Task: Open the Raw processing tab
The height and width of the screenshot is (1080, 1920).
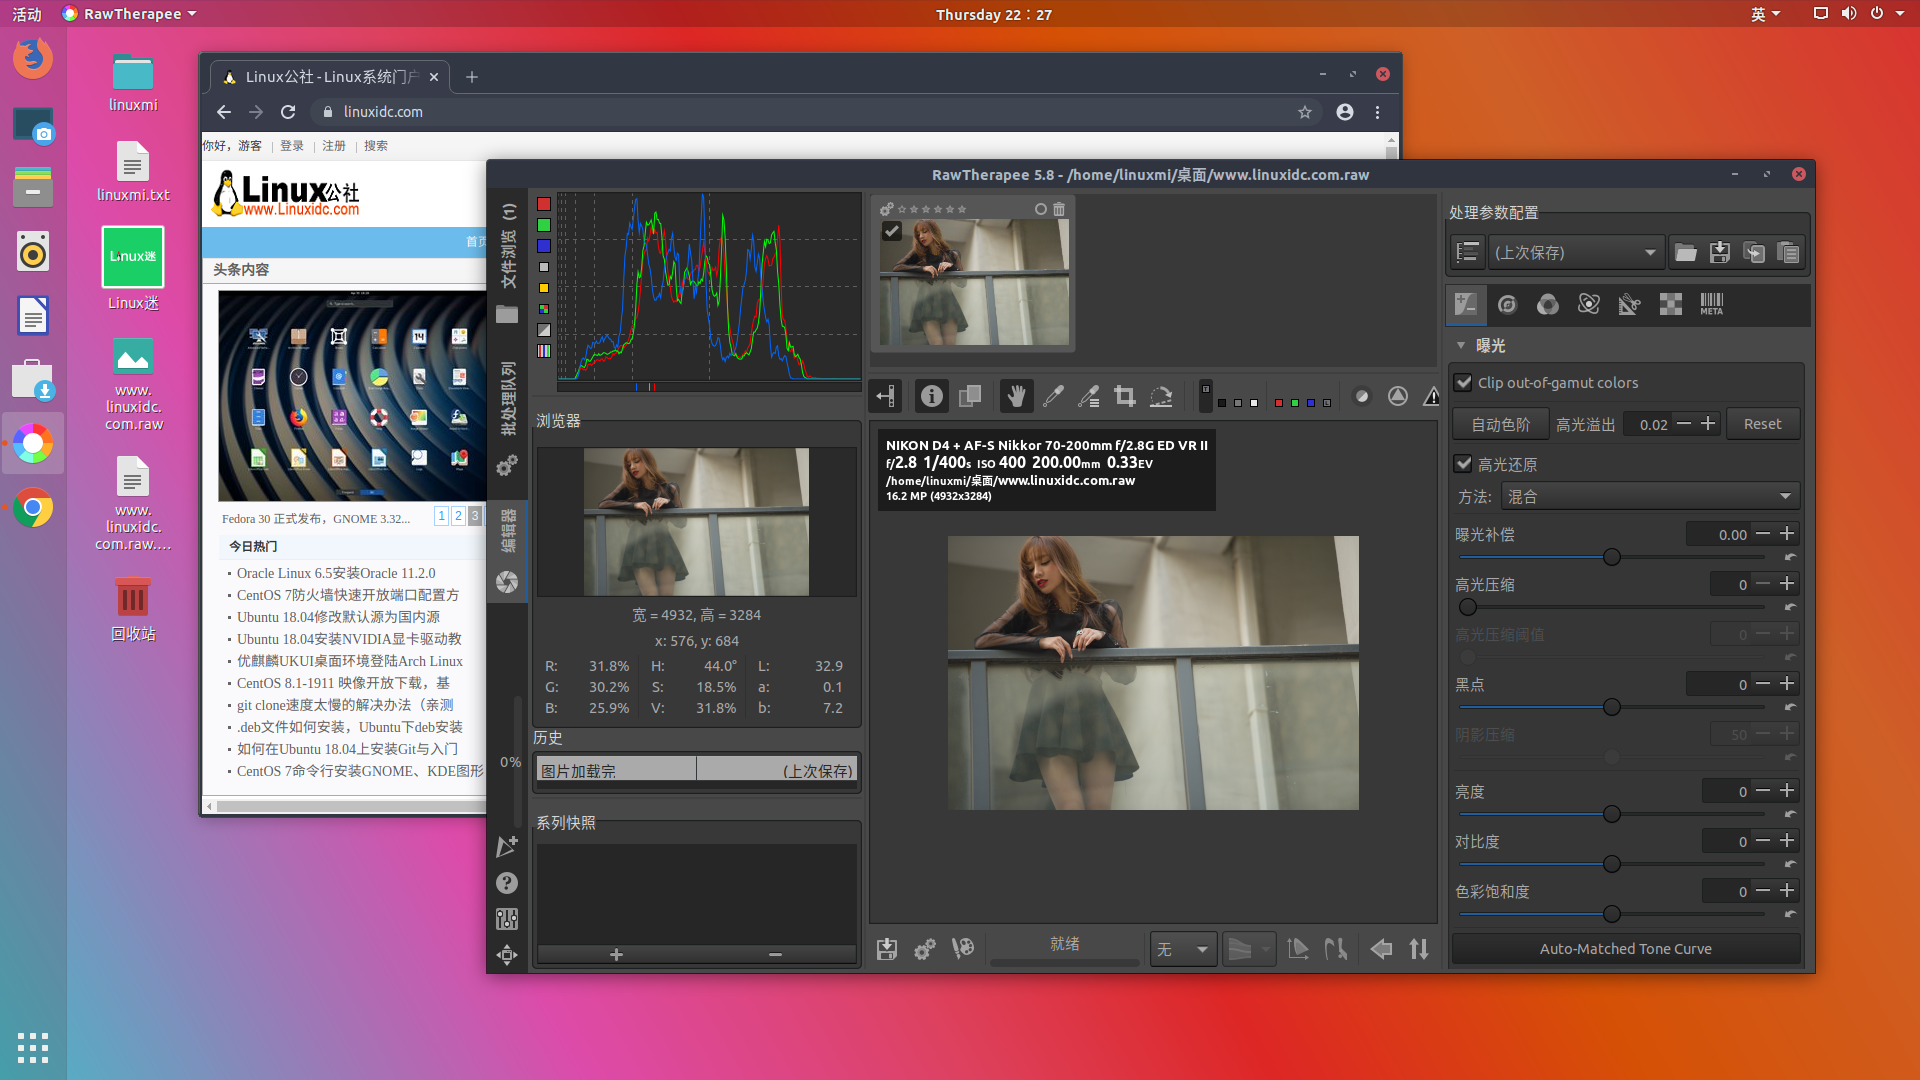Action: [x=1670, y=305]
